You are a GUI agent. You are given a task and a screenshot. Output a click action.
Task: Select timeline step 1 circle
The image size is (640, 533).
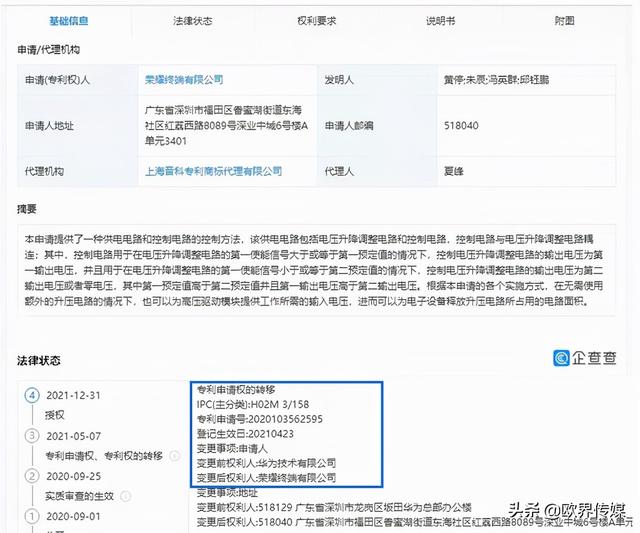[x=32, y=516]
